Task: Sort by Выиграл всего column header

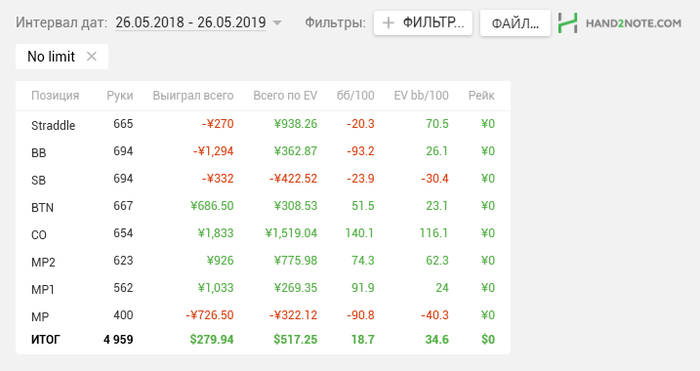Action: click(193, 96)
